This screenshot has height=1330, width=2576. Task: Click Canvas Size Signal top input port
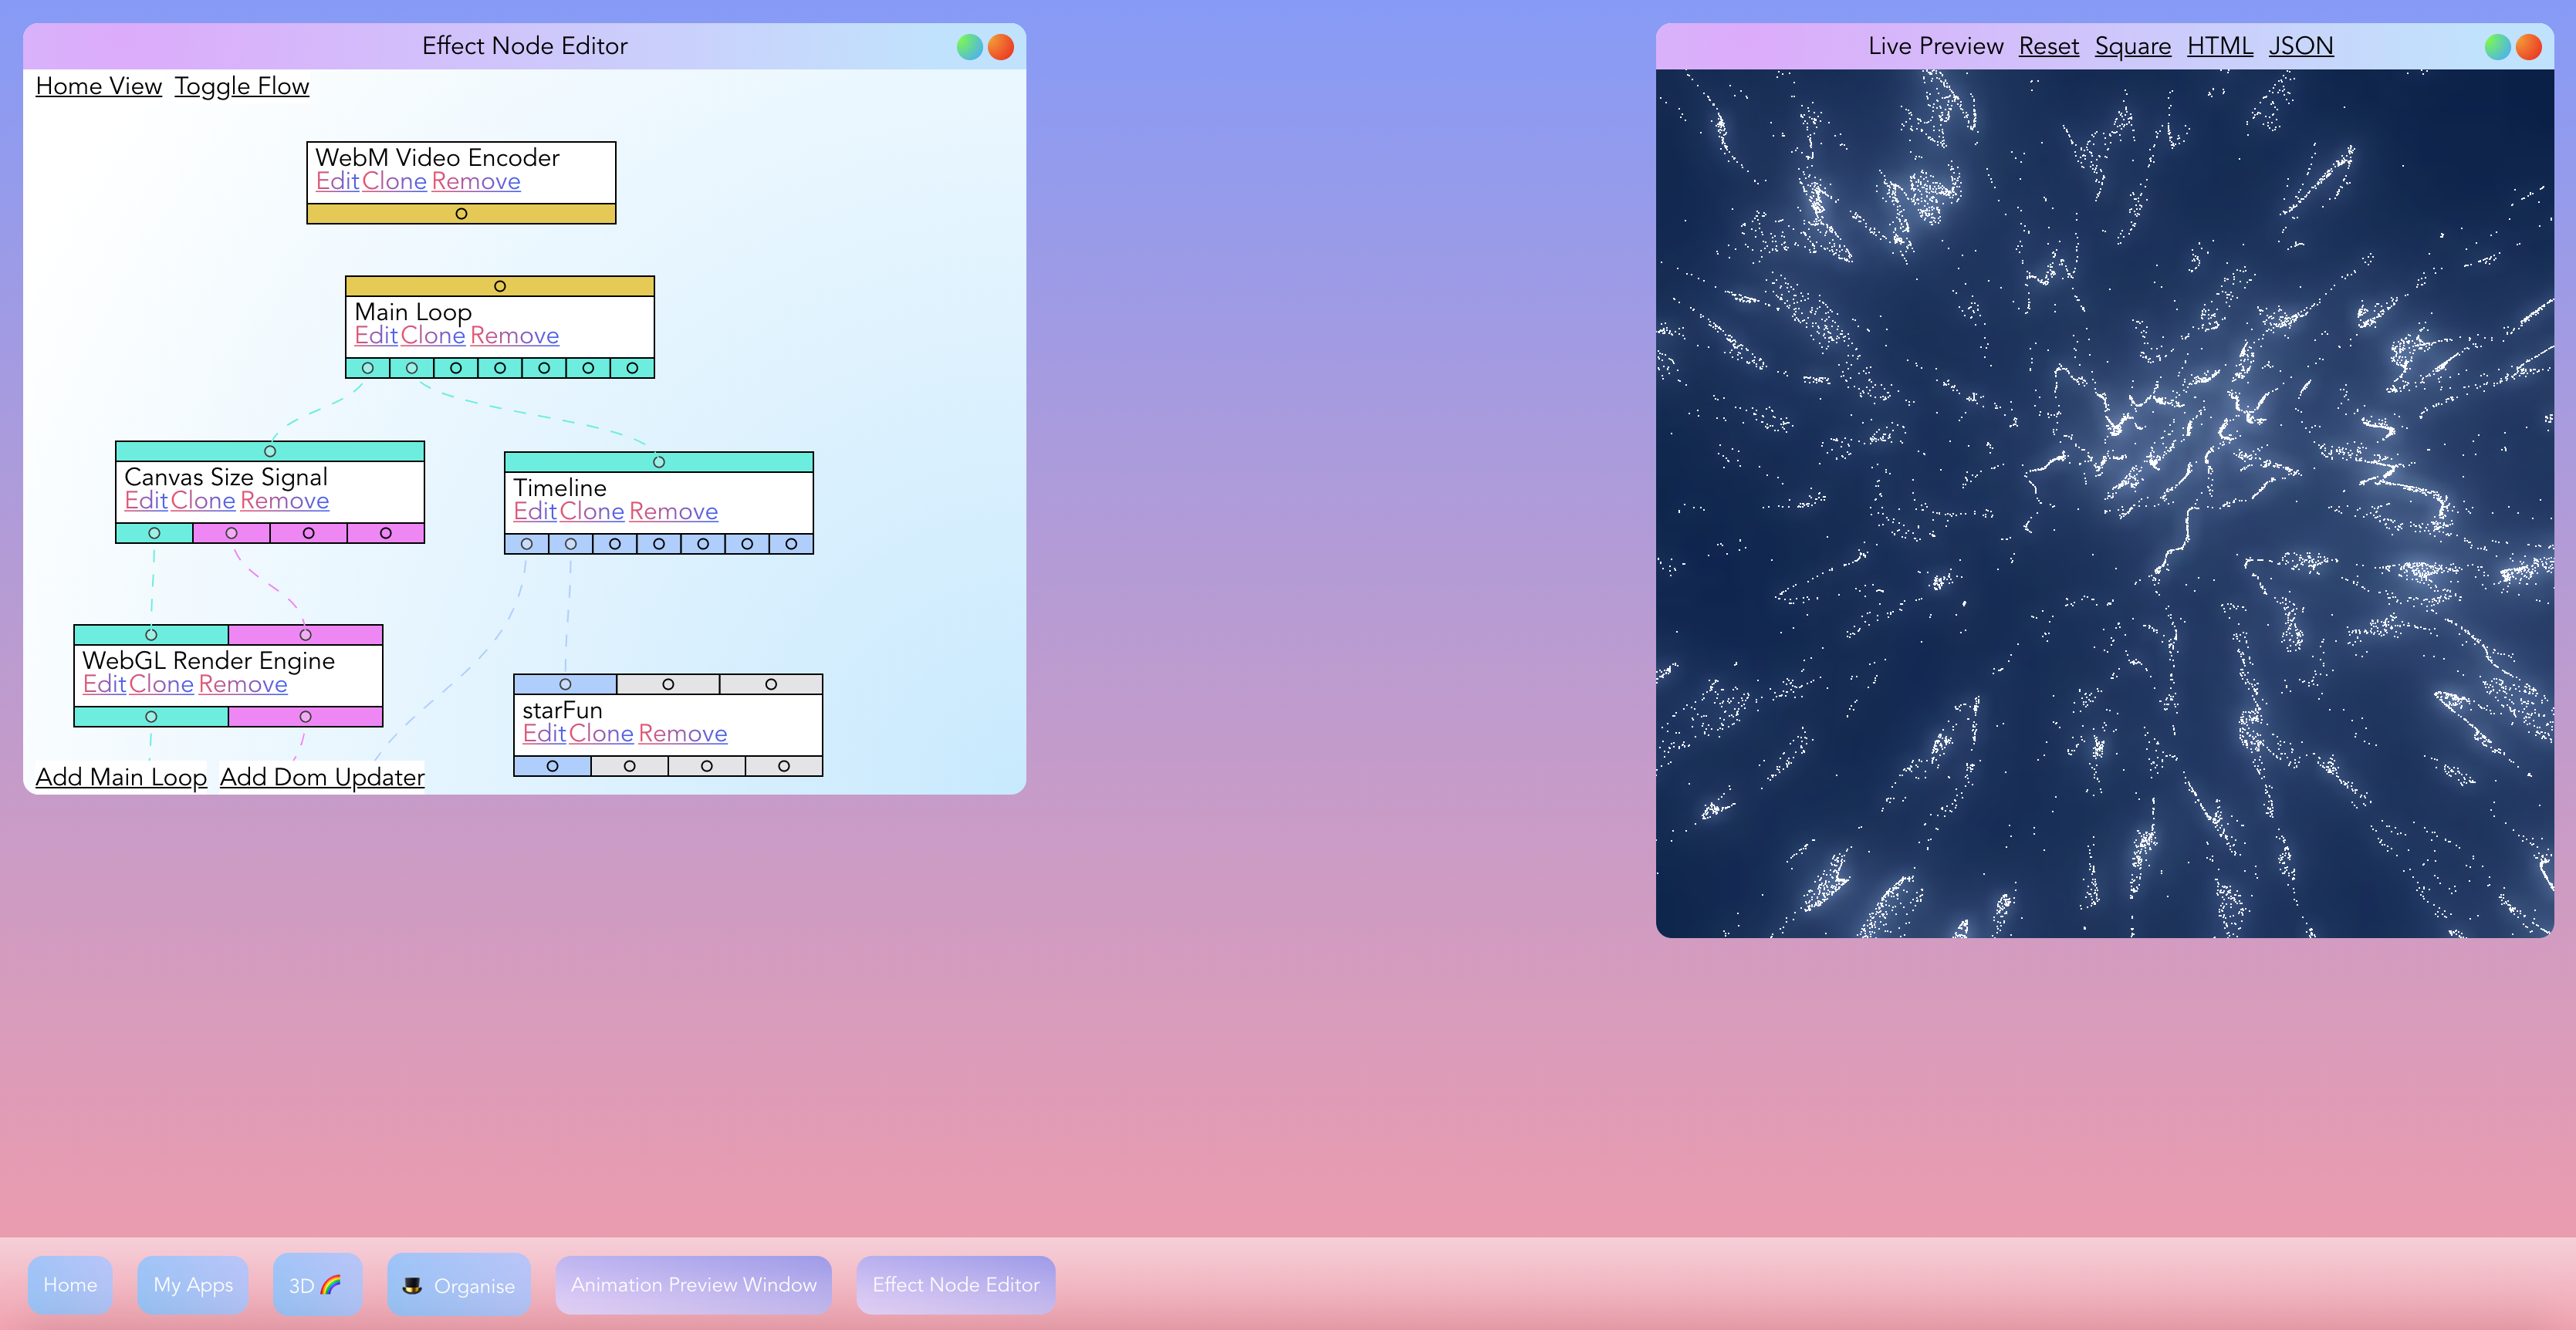[270, 451]
